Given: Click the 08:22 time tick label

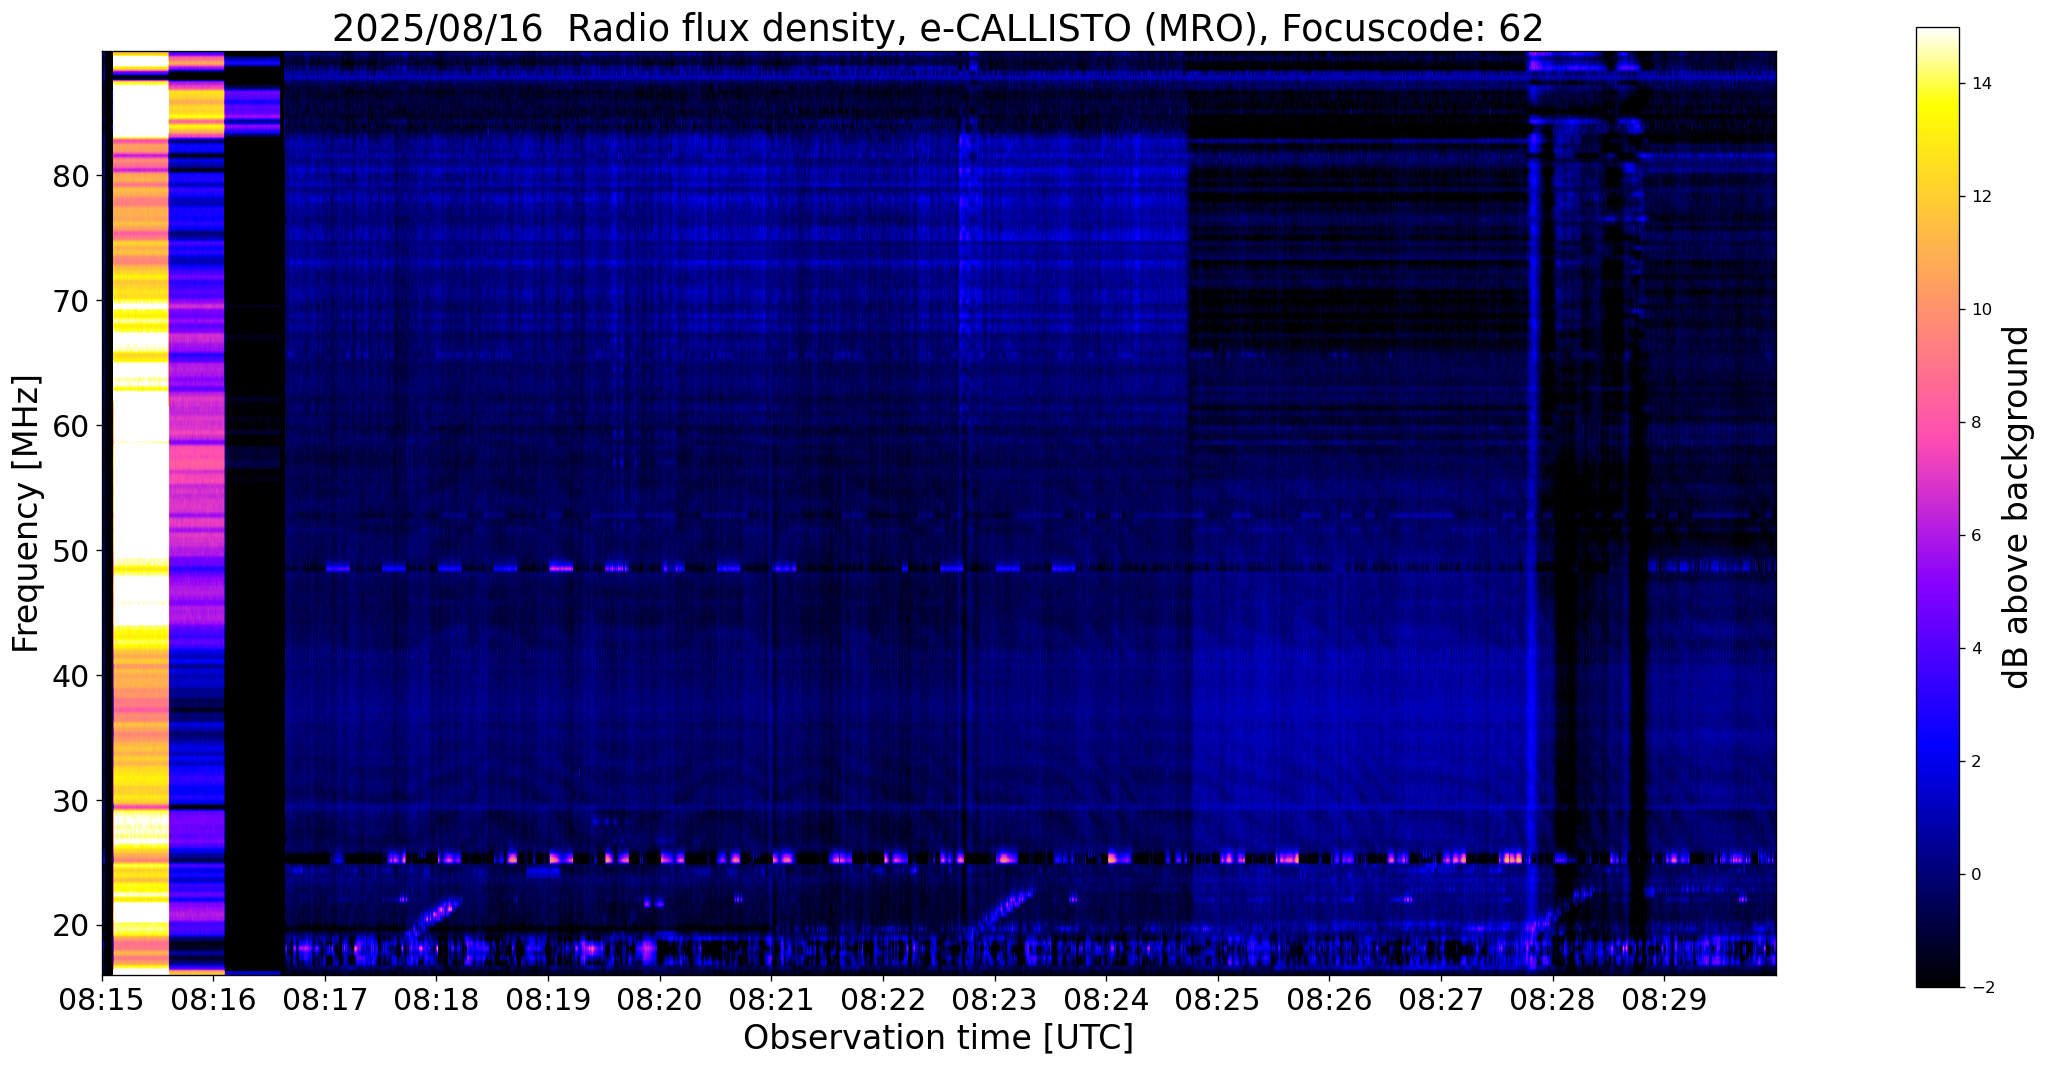Looking at the screenshot, I should click(883, 998).
